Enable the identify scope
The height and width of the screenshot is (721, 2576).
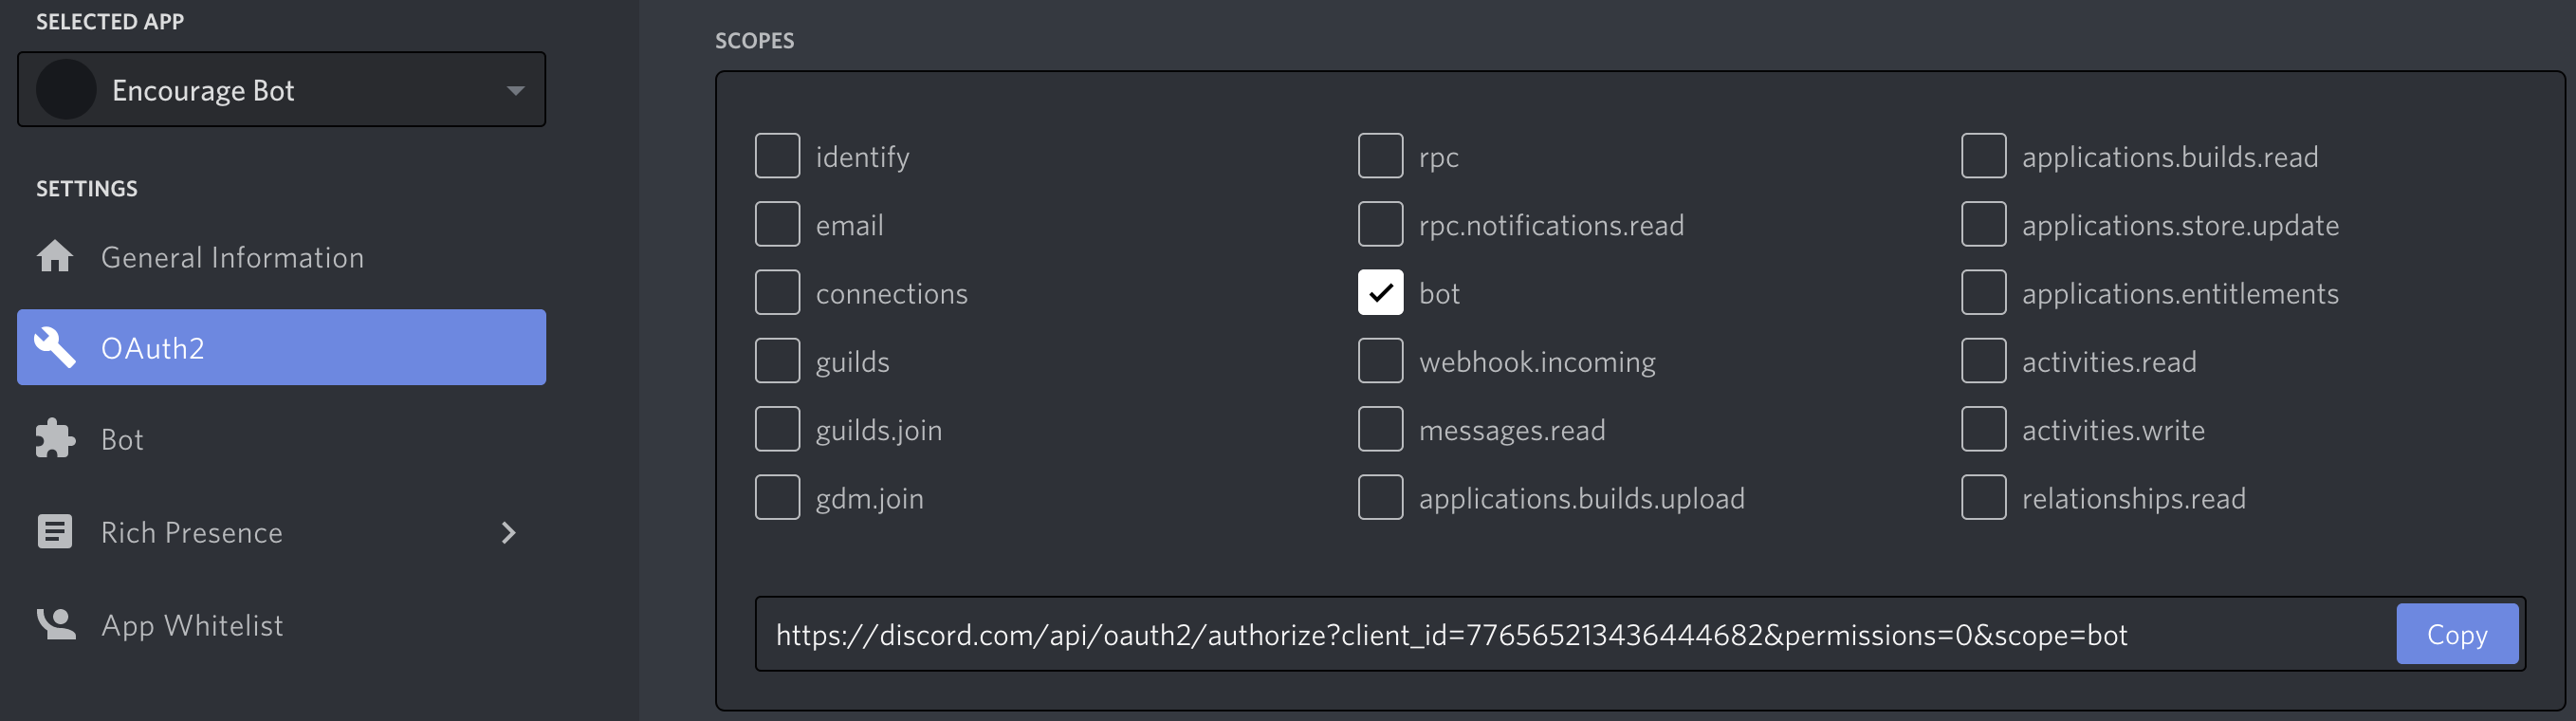(777, 155)
